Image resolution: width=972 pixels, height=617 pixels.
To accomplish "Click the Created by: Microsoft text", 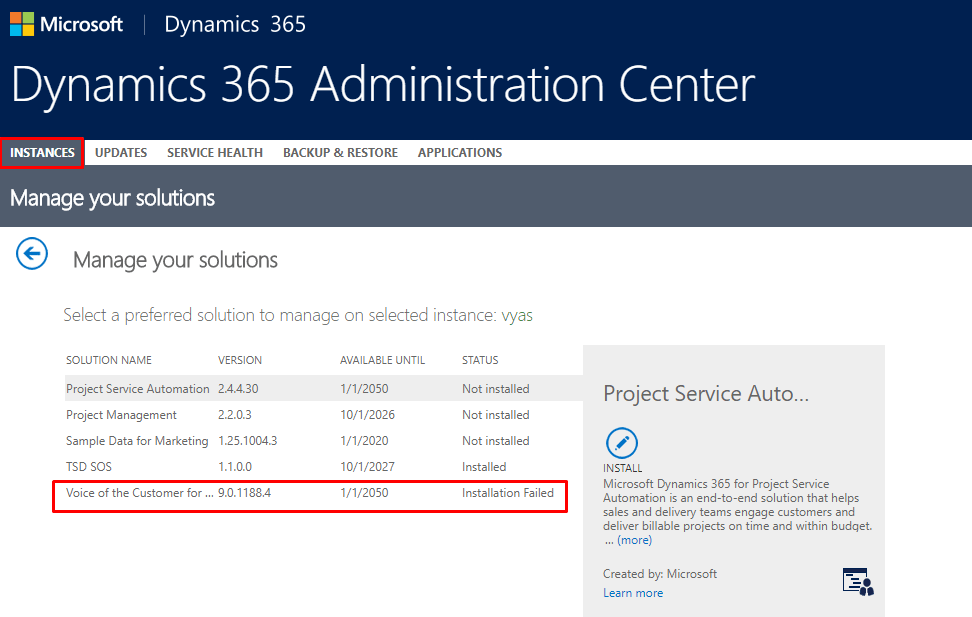I will 660,574.
